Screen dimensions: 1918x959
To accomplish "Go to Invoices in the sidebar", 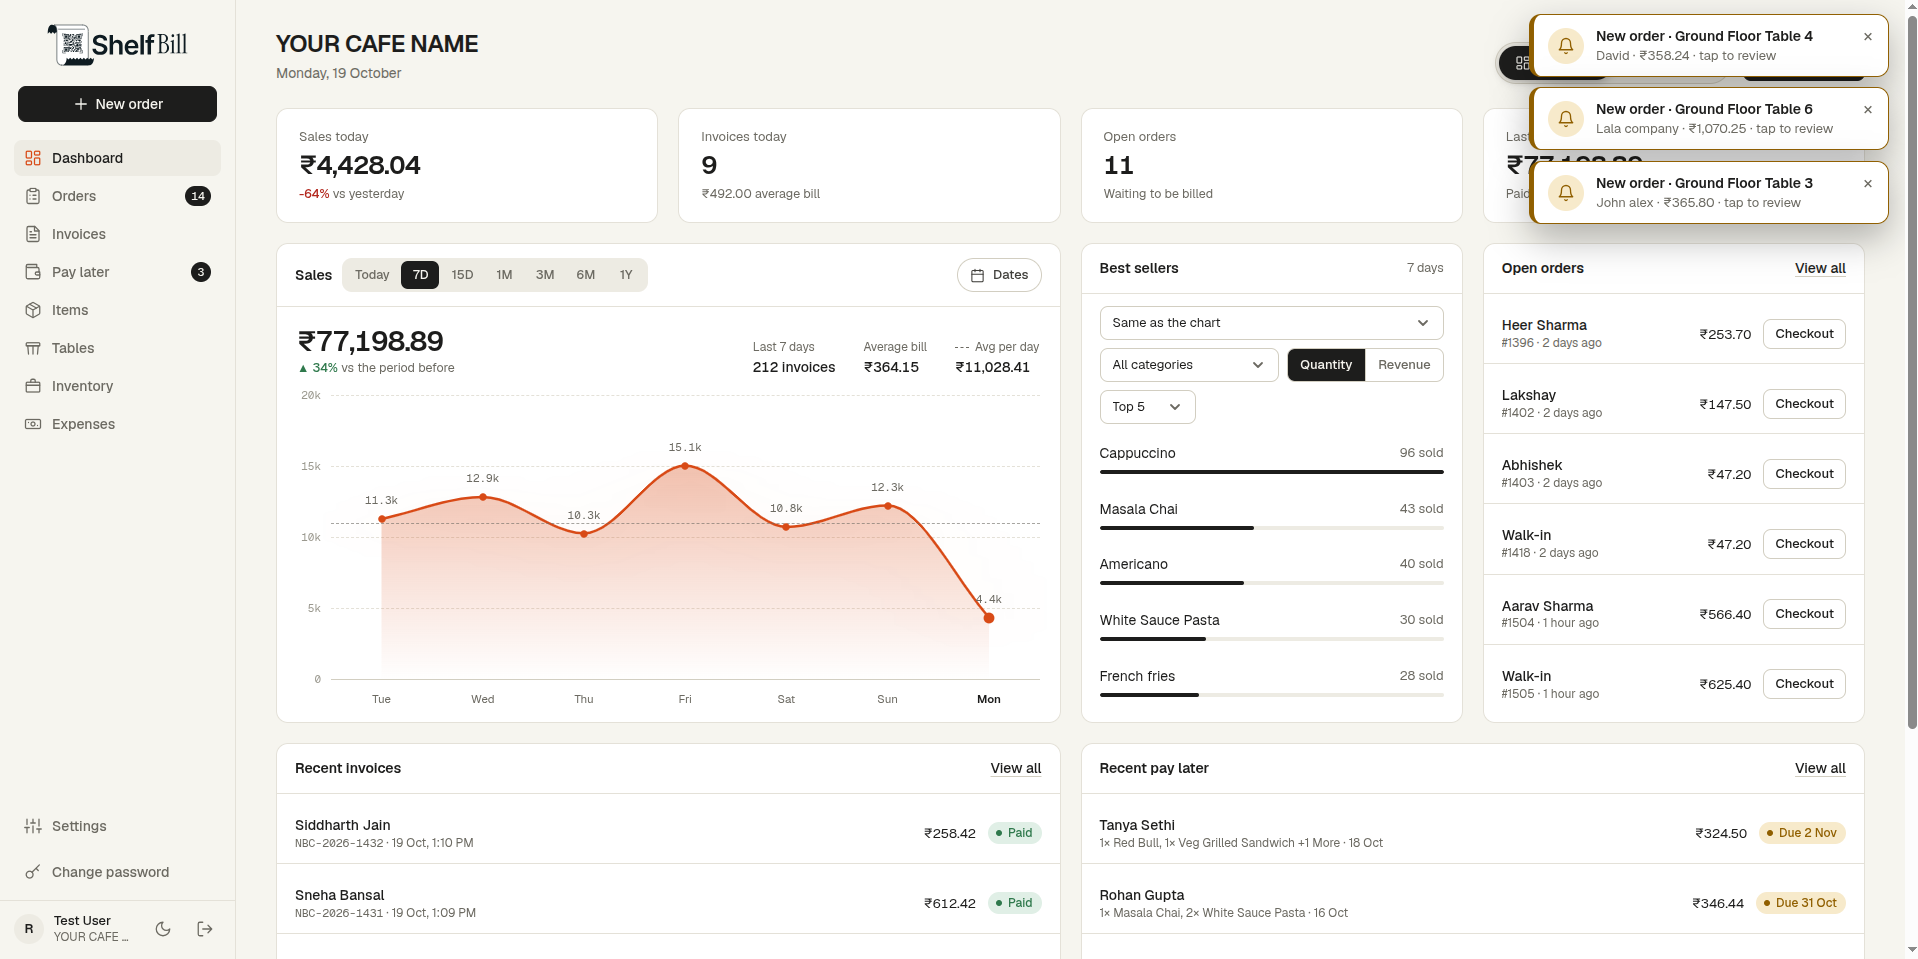I will pos(117,234).
